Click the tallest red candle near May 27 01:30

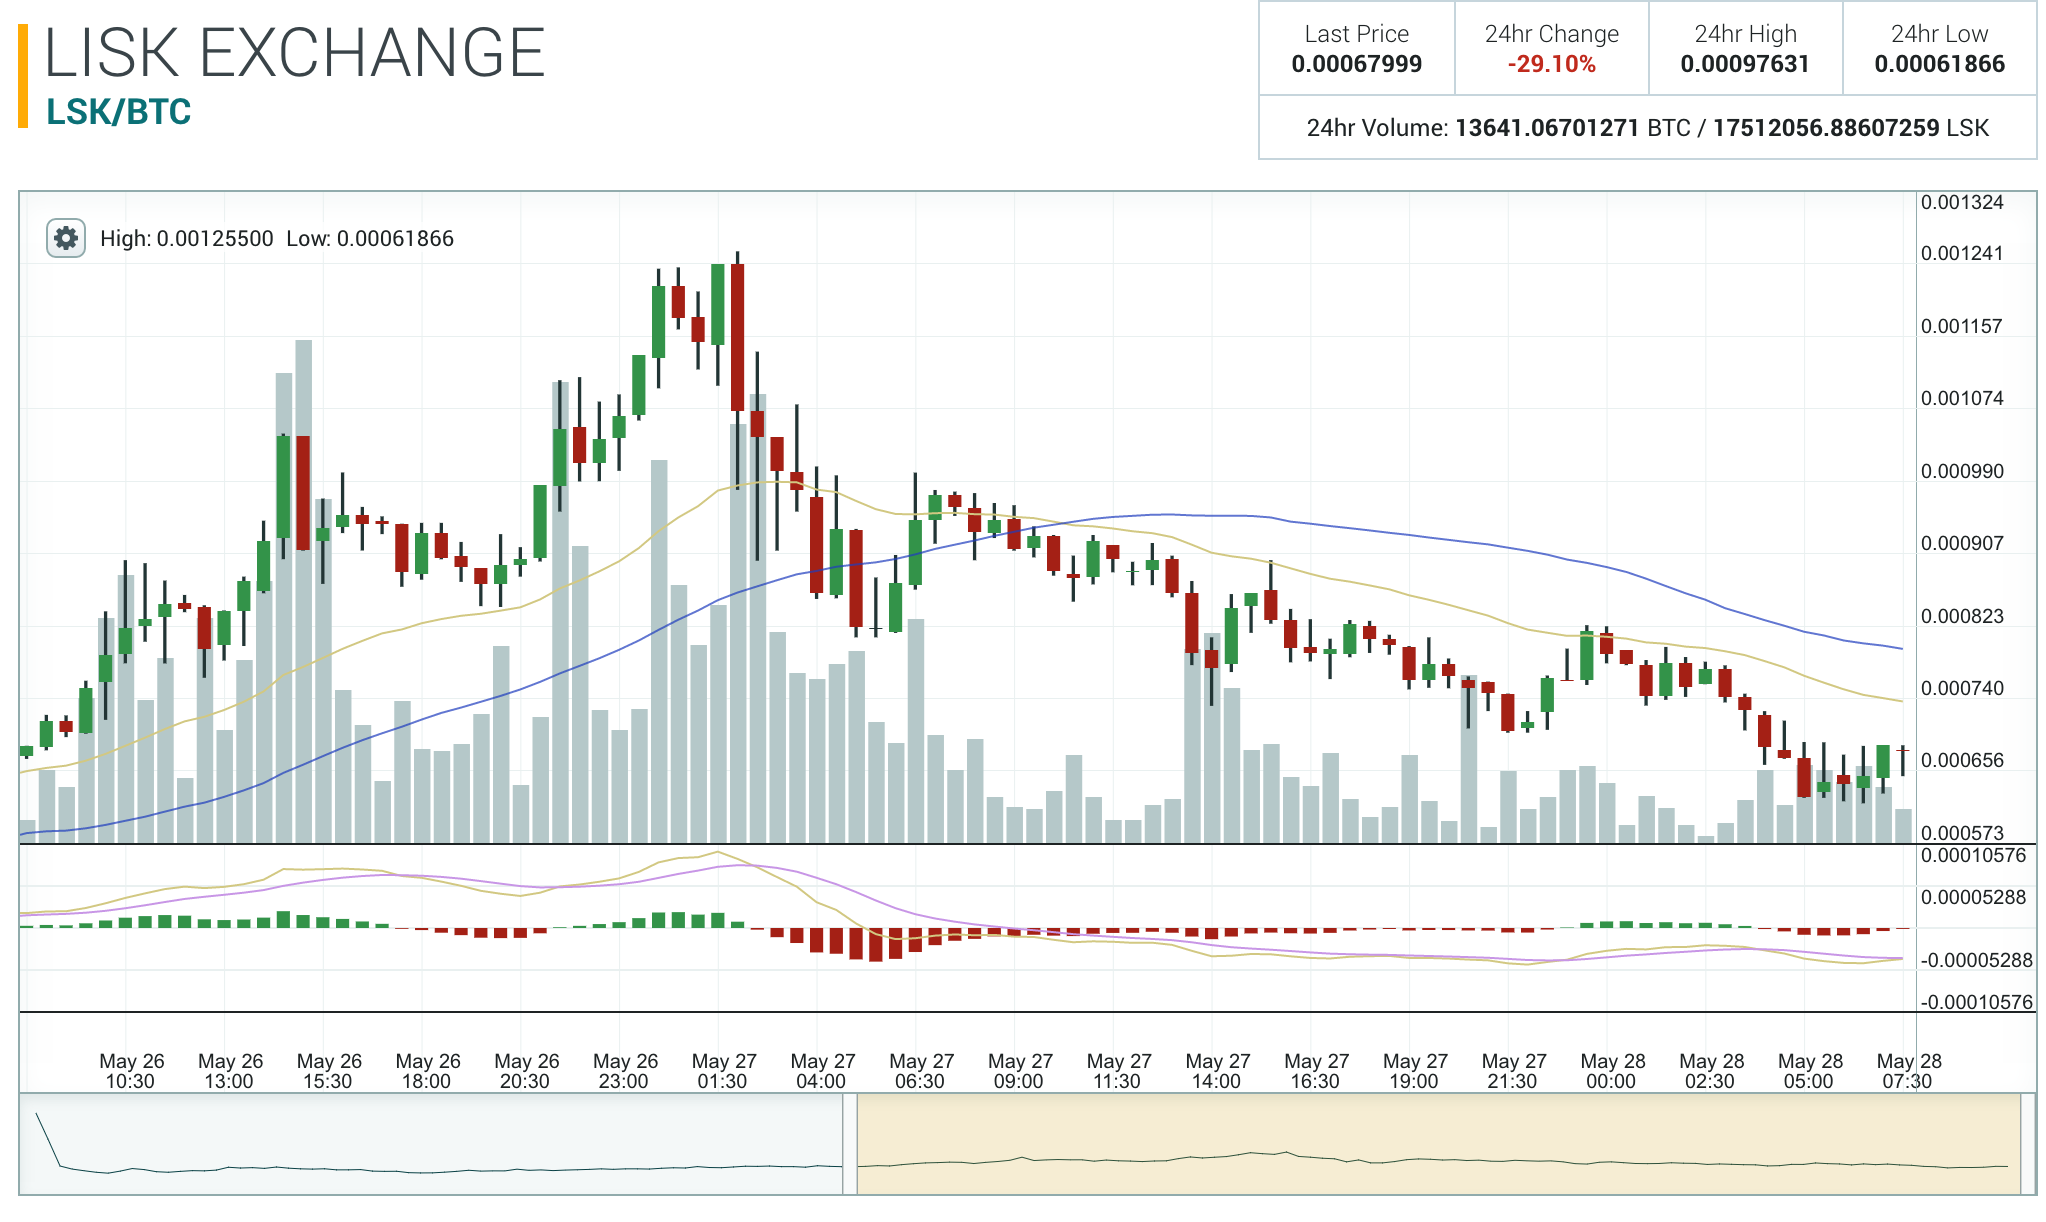pos(737,337)
